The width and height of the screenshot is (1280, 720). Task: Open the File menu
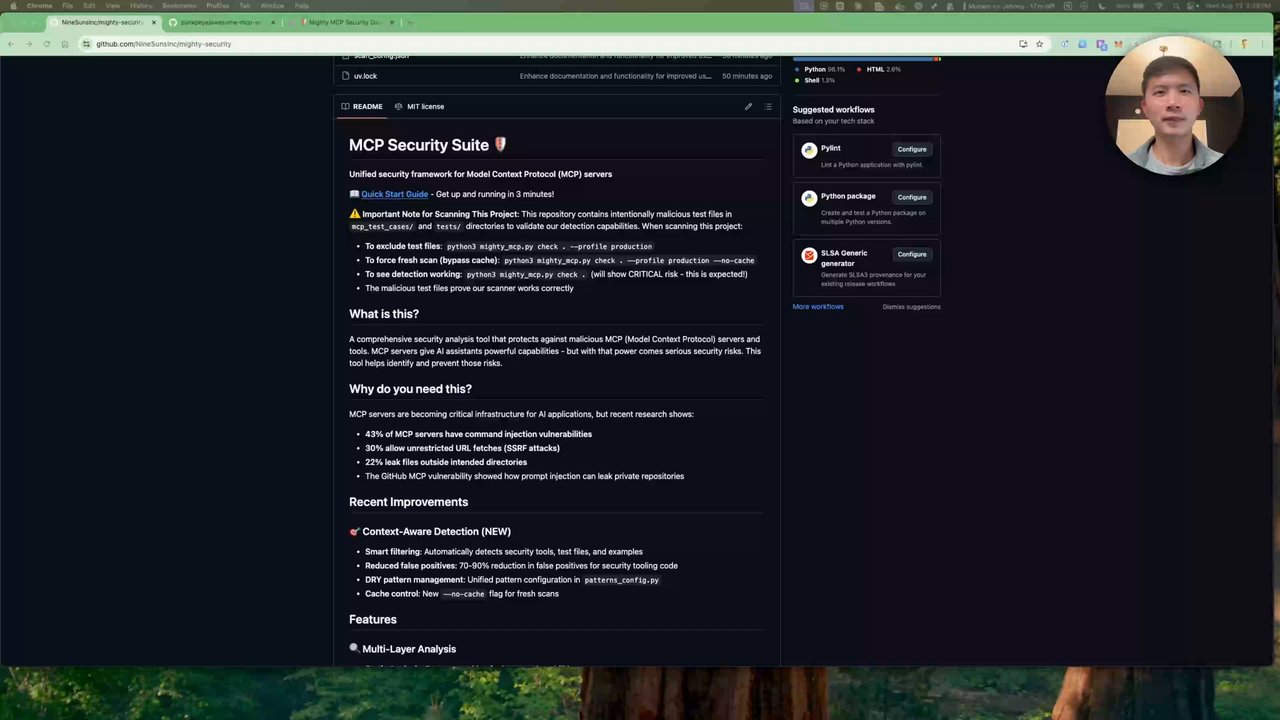[x=67, y=6]
